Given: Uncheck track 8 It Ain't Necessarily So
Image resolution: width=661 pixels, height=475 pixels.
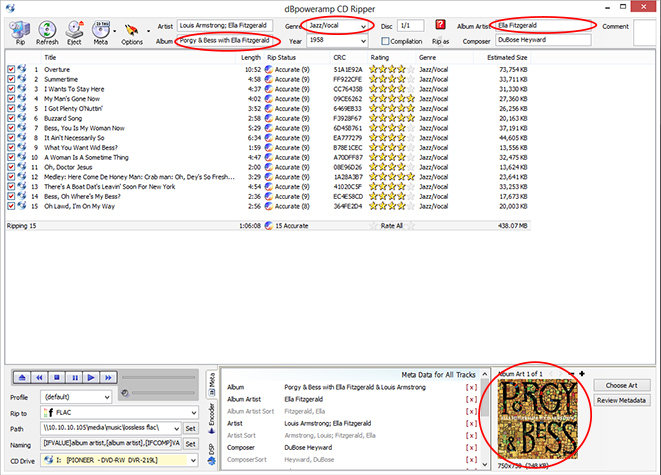Looking at the screenshot, I should (x=11, y=138).
